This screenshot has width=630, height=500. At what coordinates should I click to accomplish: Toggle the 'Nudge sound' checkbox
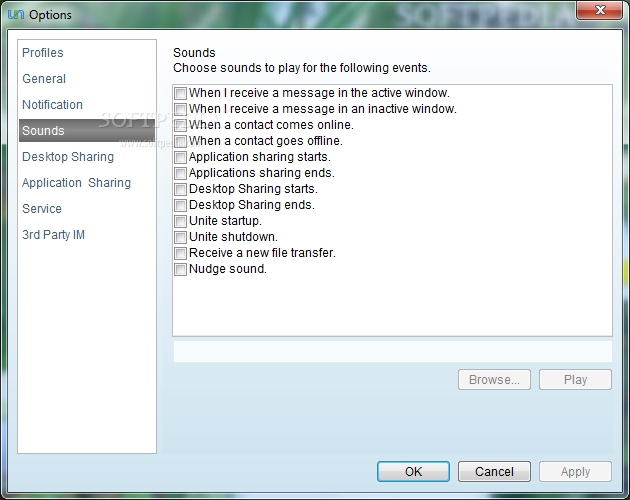pos(180,269)
